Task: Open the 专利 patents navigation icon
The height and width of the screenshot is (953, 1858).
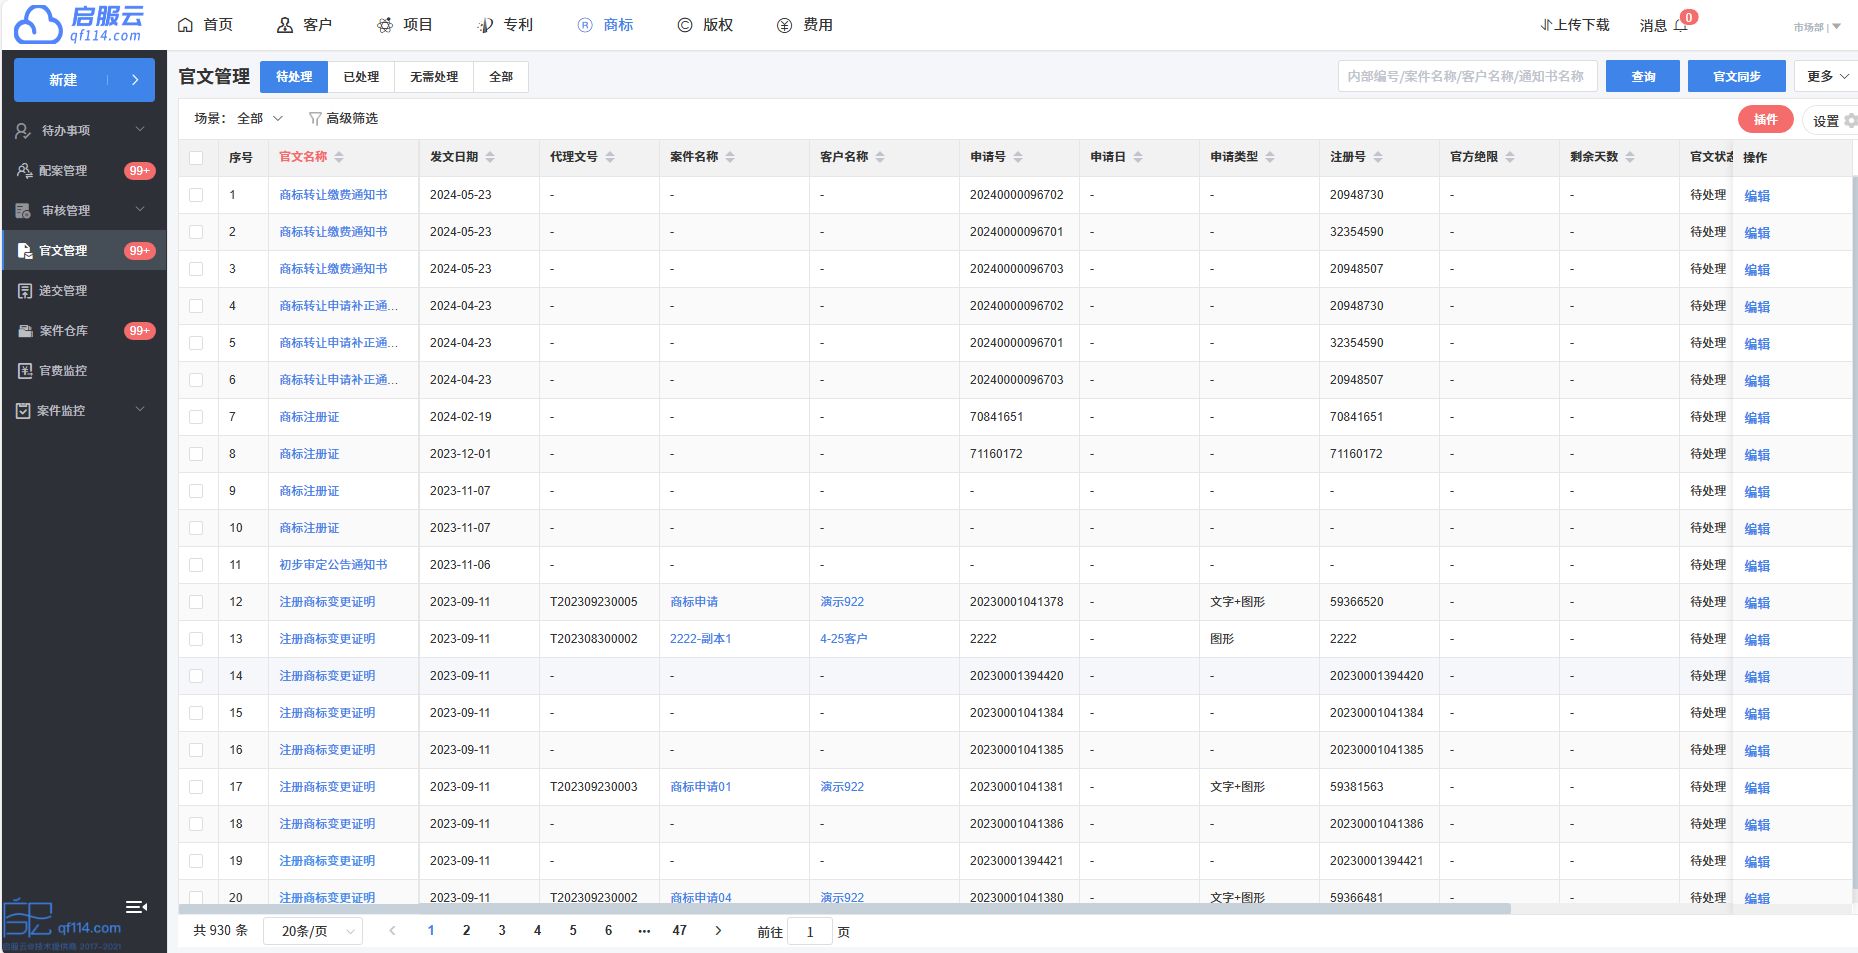Action: pyautogui.click(x=485, y=25)
